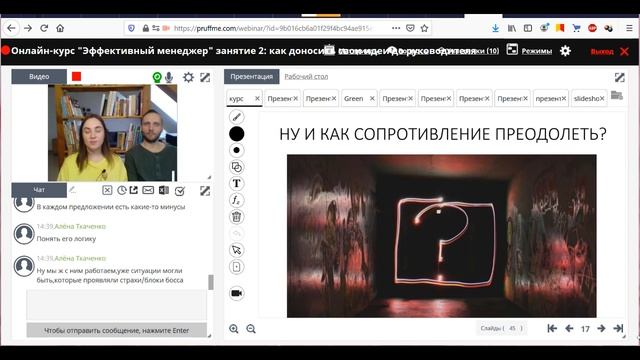Select the pointer cursor tool
Image resolution: width=640 pixels, height=360 pixels.
(236, 250)
